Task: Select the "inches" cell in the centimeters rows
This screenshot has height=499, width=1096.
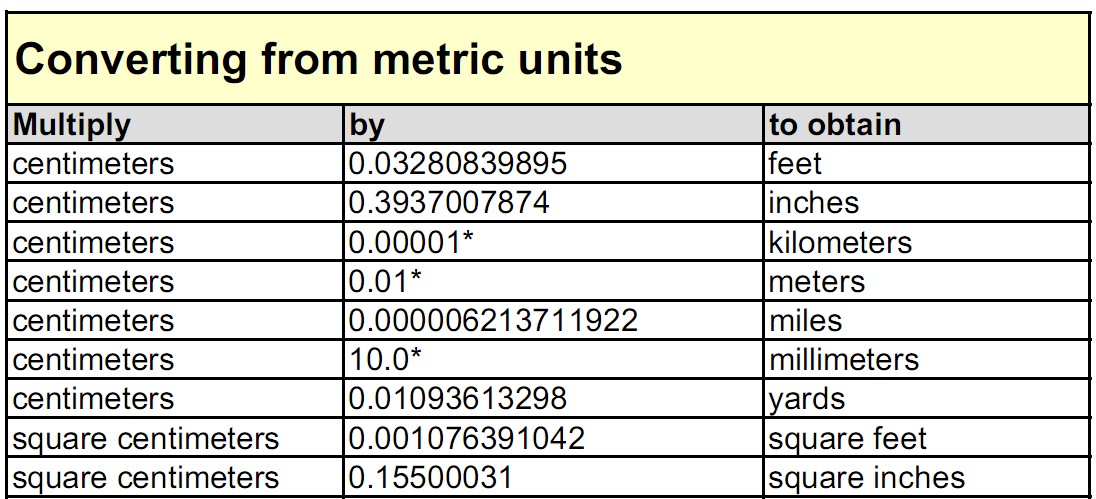Action: click(813, 203)
